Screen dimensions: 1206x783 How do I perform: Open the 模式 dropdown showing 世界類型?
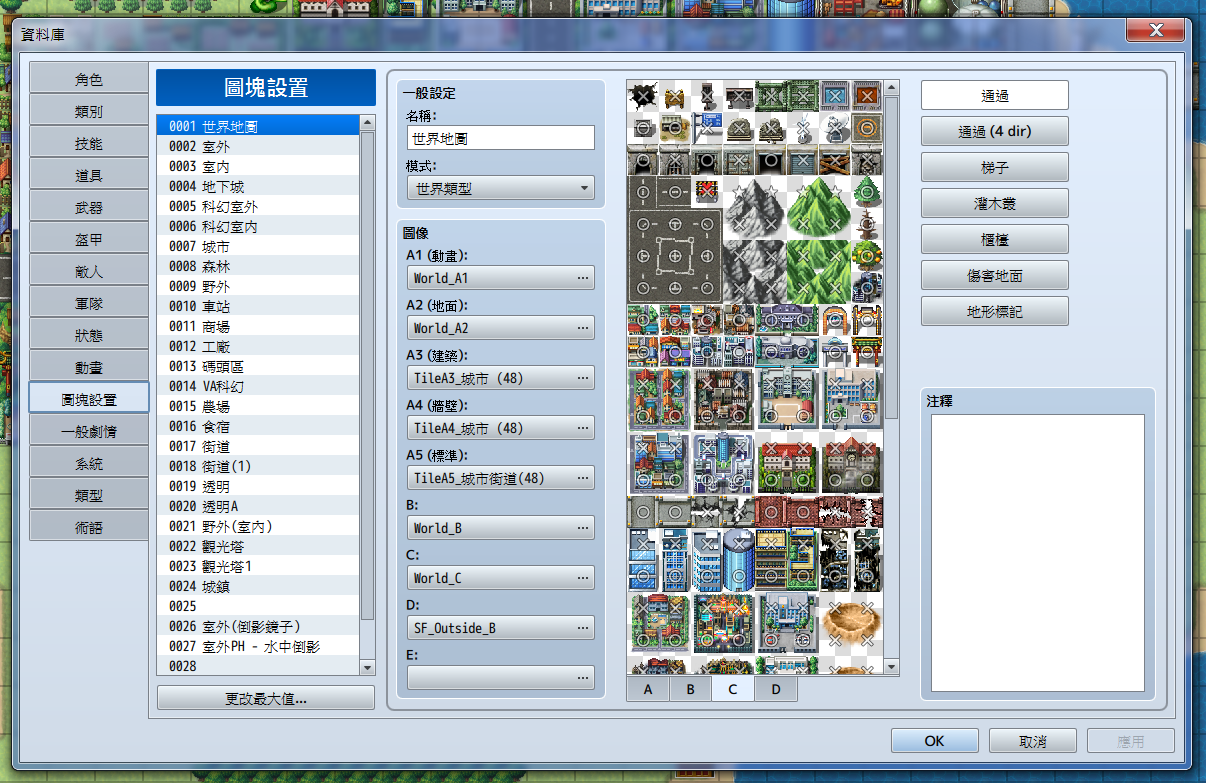point(501,187)
